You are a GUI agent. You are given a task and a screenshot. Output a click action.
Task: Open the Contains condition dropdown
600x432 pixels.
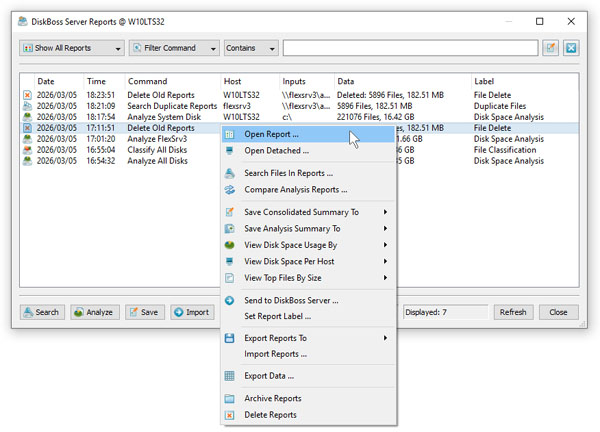[251, 48]
